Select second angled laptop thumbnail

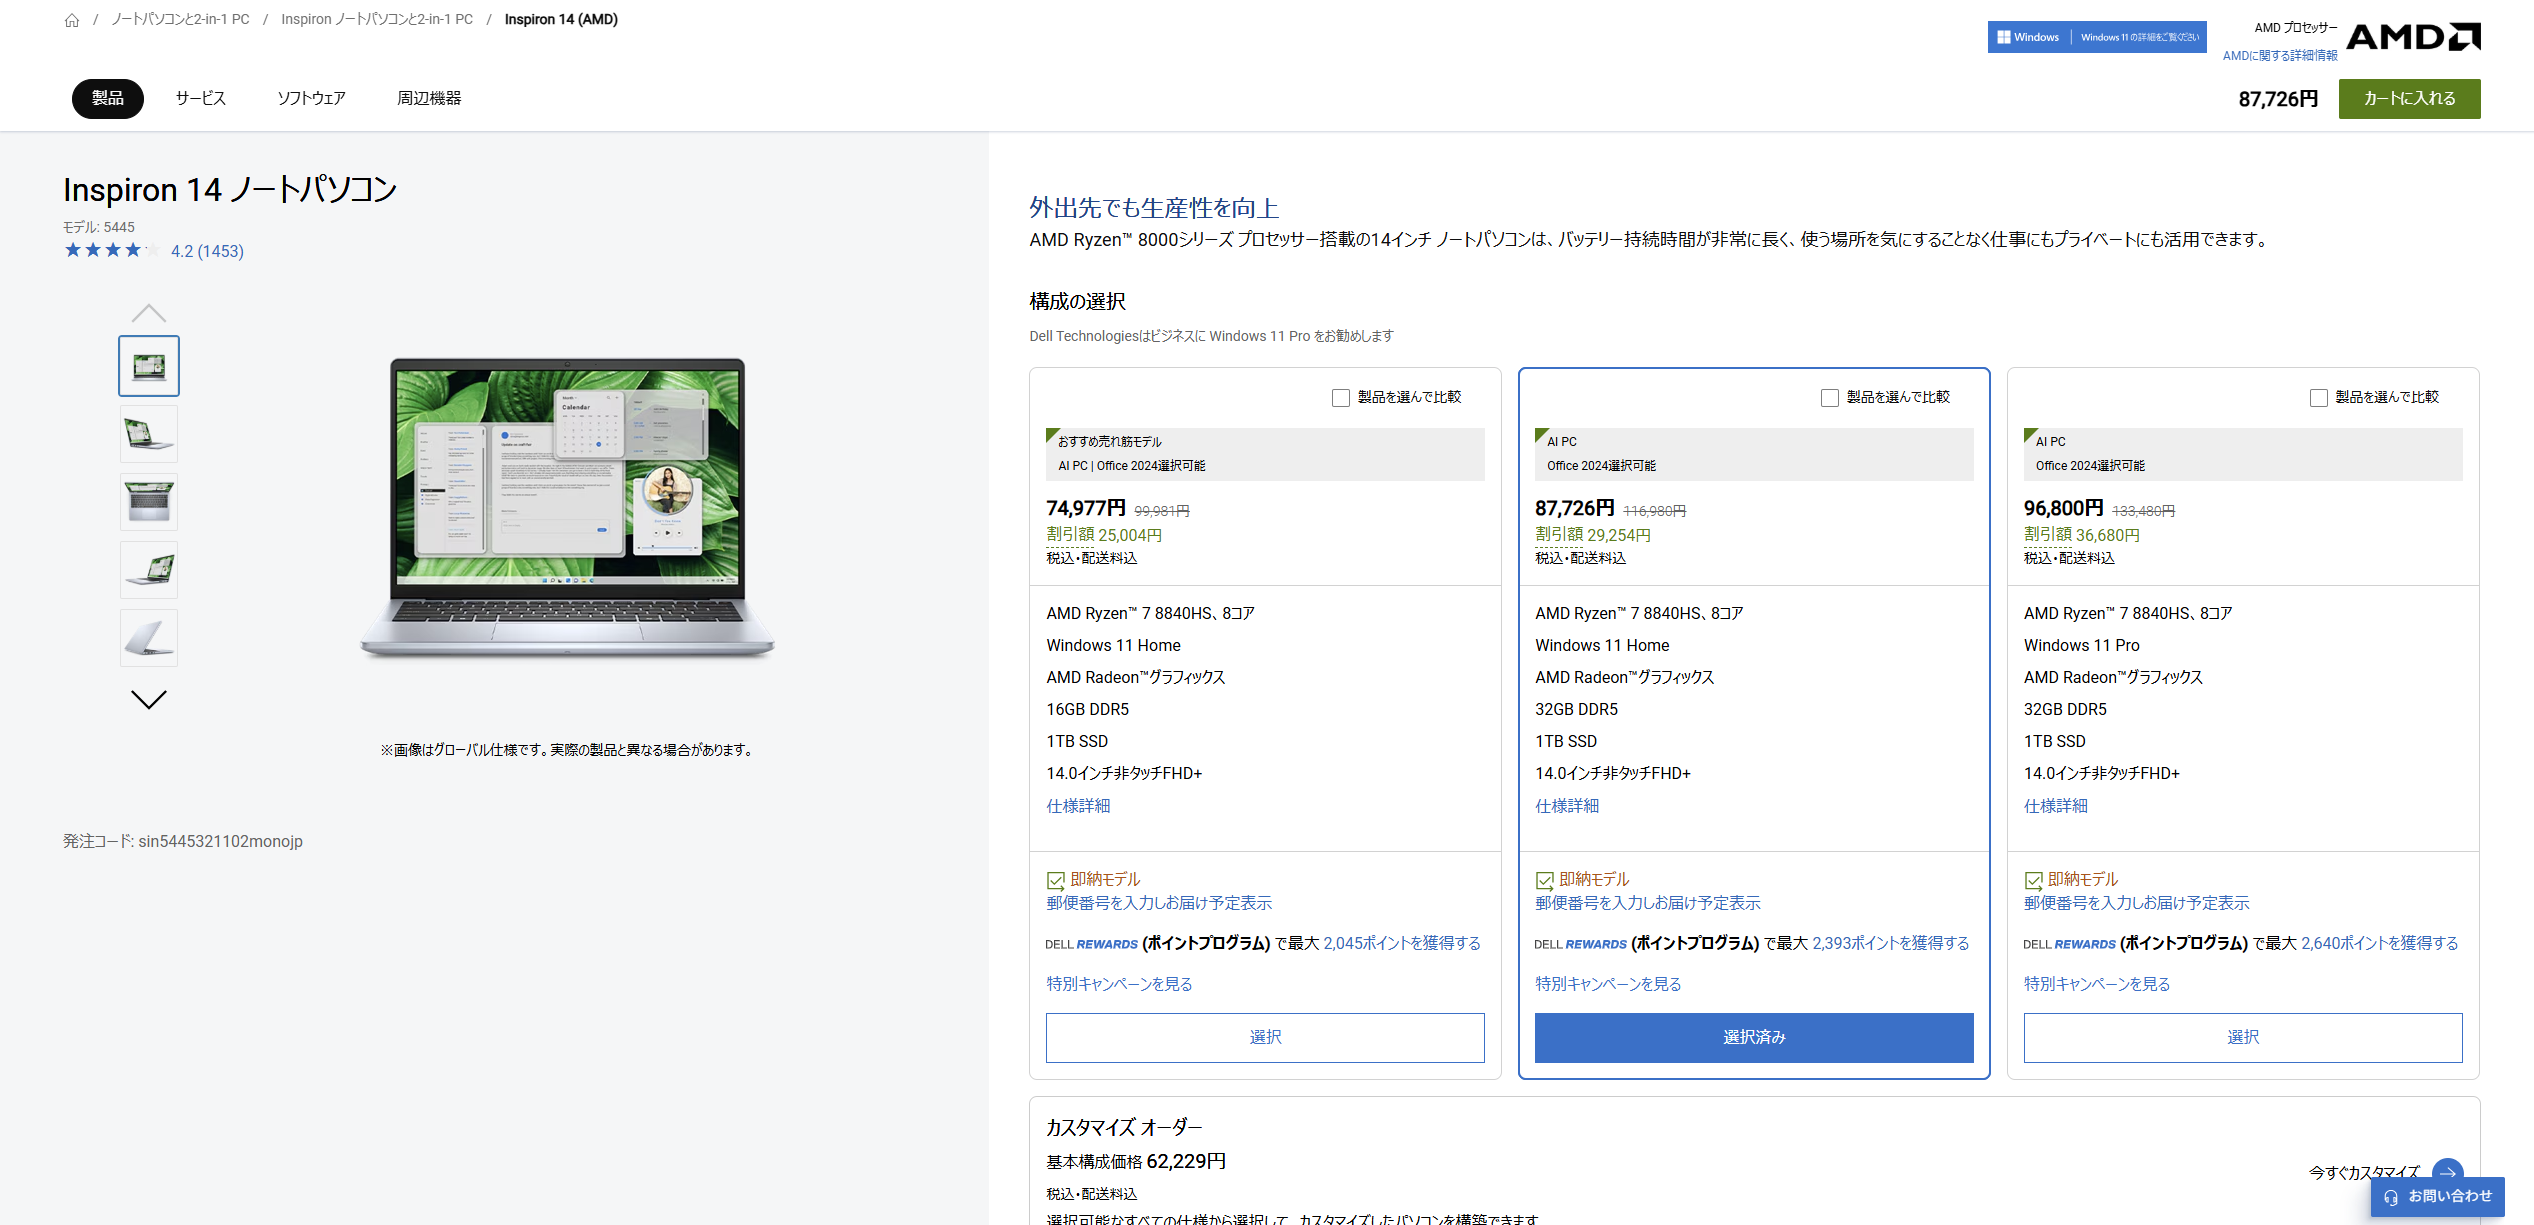(x=149, y=434)
